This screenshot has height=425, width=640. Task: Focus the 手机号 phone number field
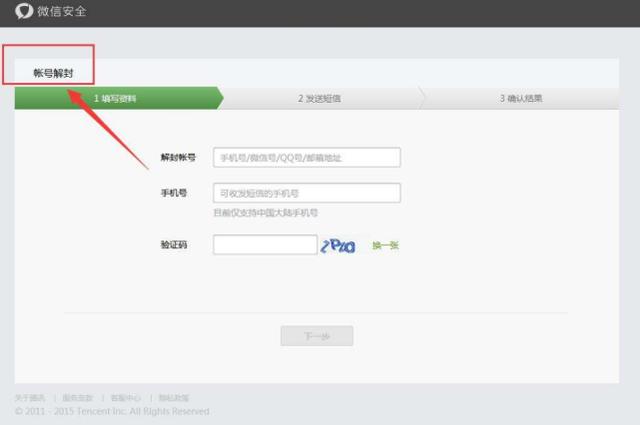[306, 193]
